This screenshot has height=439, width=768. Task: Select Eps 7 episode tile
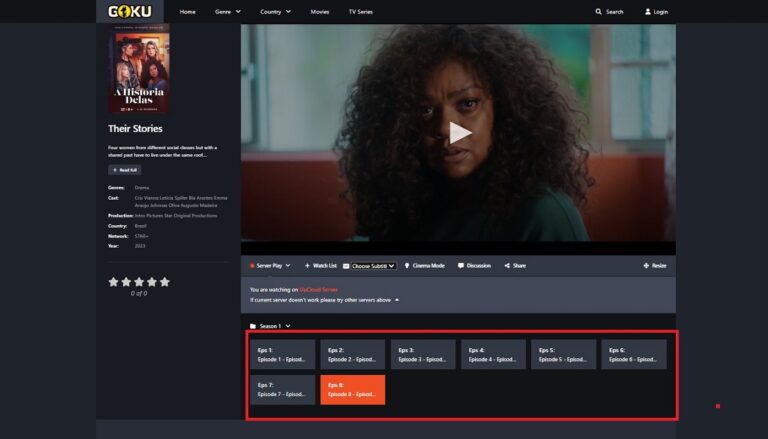pyautogui.click(x=283, y=390)
